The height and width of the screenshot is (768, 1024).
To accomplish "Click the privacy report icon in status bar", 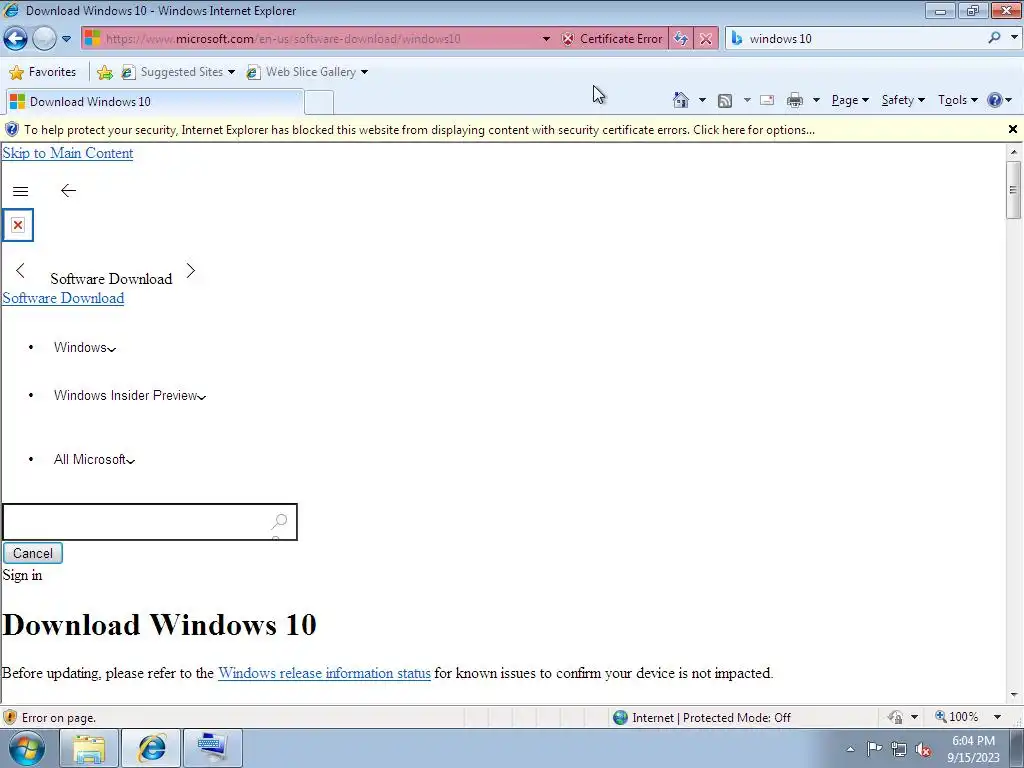I will (x=895, y=717).
